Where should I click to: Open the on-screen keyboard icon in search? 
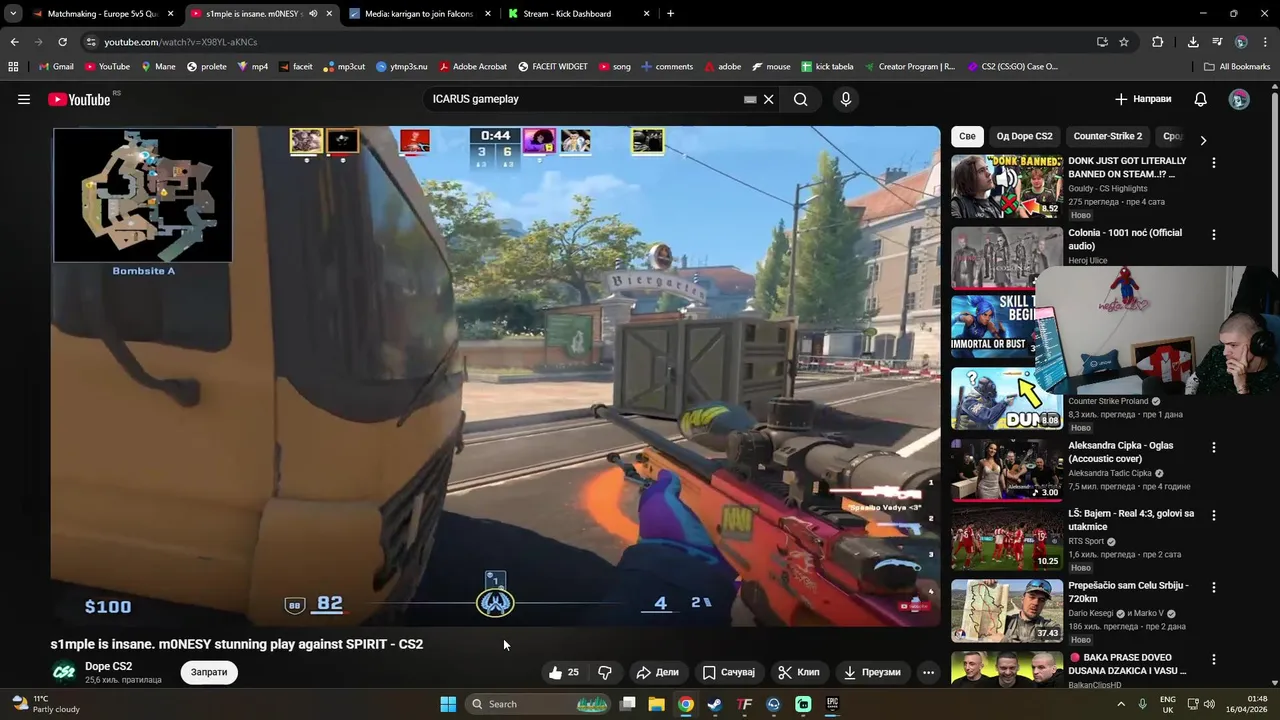click(750, 99)
